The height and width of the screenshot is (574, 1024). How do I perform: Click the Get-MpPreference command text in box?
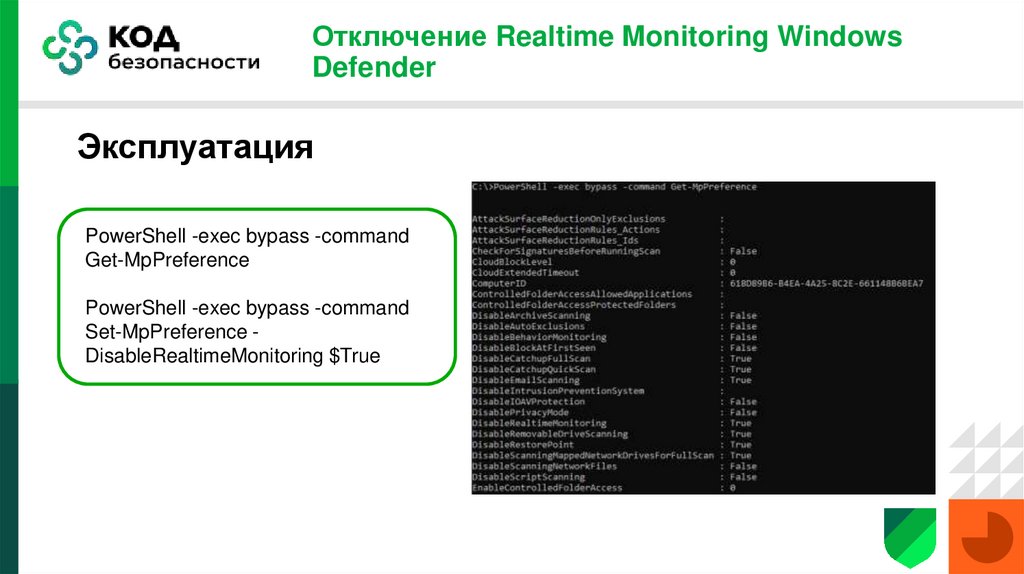pyautogui.click(x=247, y=247)
